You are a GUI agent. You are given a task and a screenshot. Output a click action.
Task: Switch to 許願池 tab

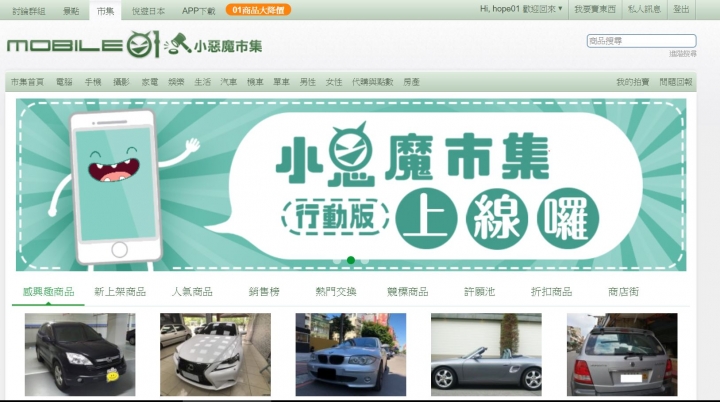[479, 291]
